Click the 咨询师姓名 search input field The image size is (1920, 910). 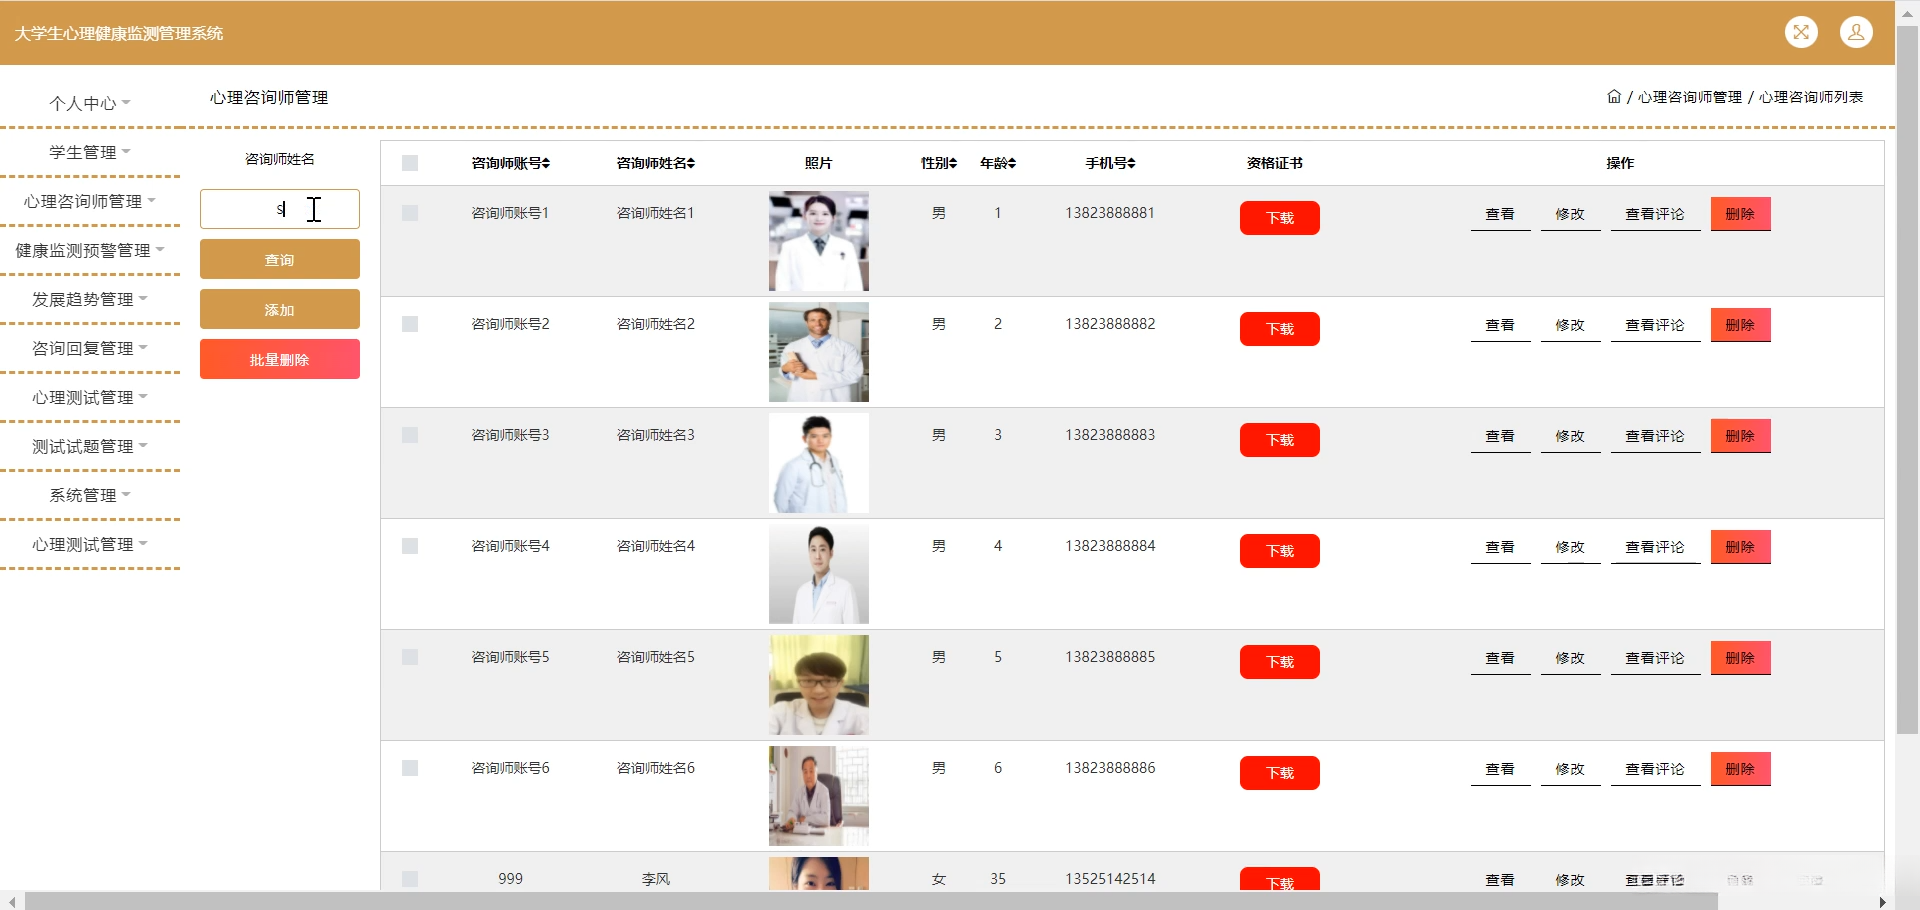280,209
